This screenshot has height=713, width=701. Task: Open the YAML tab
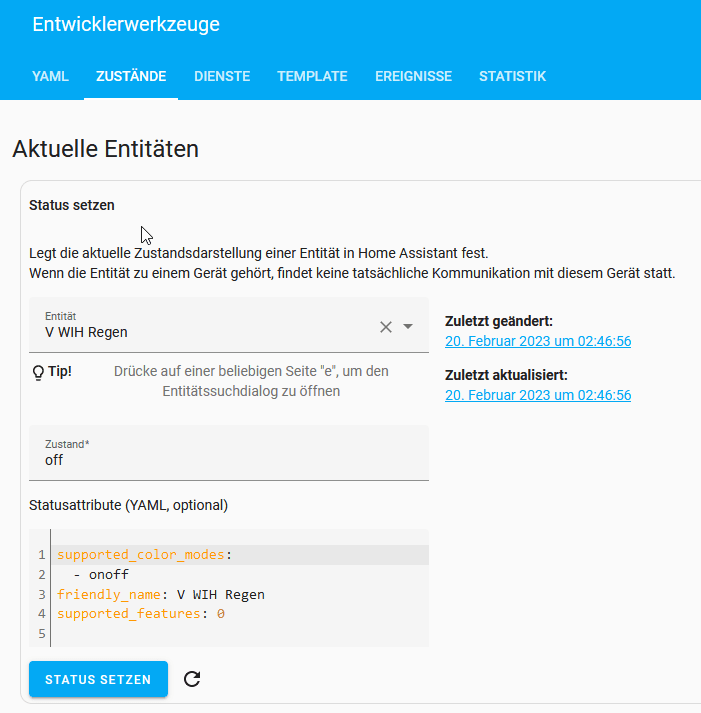pos(50,76)
